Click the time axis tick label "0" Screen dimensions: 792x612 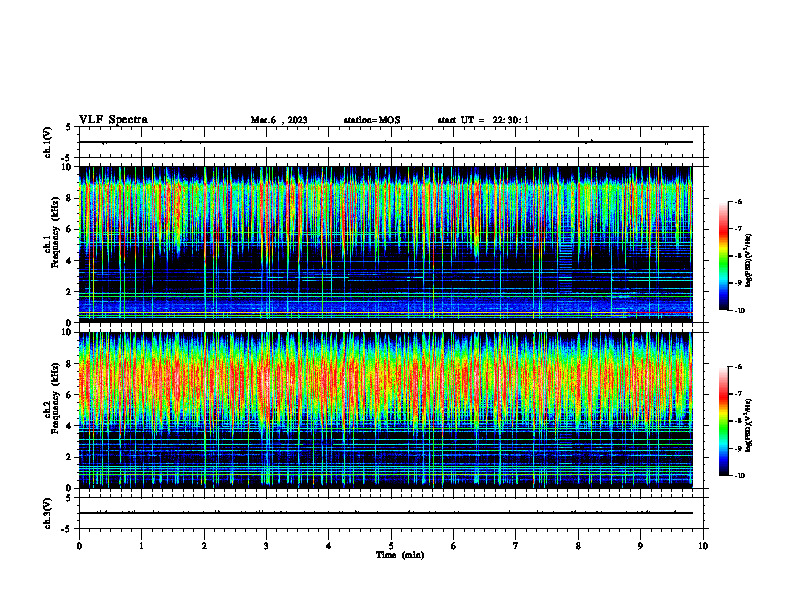click(79, 546)
